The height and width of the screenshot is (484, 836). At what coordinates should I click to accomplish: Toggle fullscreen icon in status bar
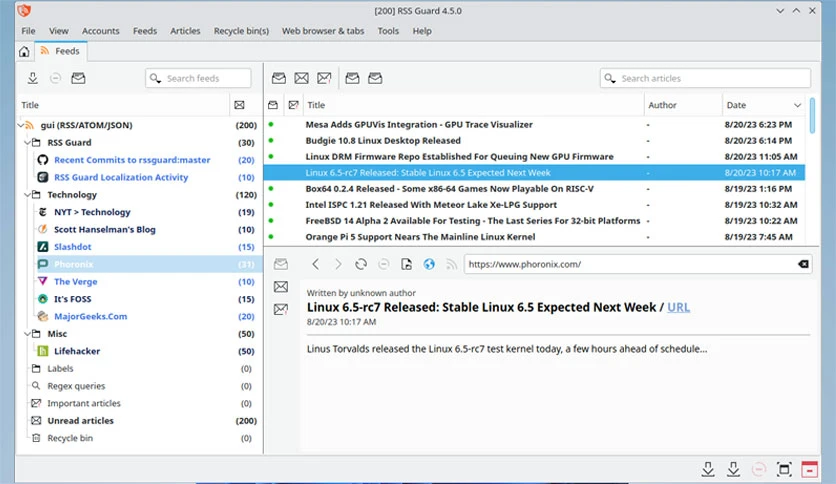784,469
